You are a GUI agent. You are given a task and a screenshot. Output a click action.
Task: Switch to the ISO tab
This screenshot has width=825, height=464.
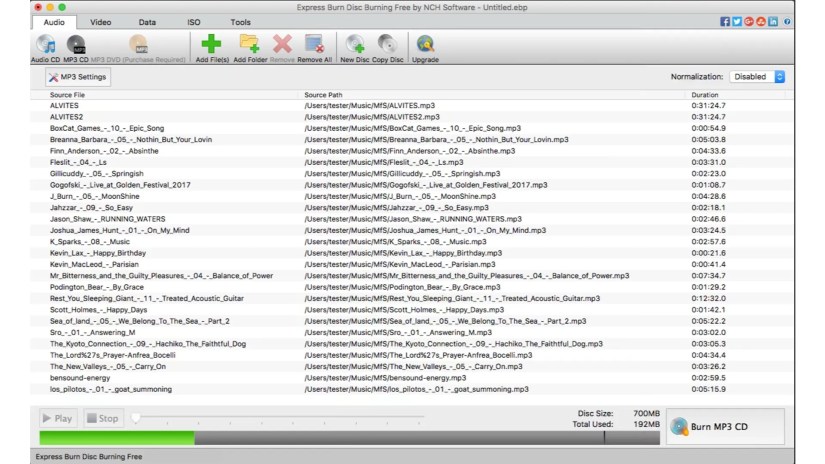click(x=194, y=22)
